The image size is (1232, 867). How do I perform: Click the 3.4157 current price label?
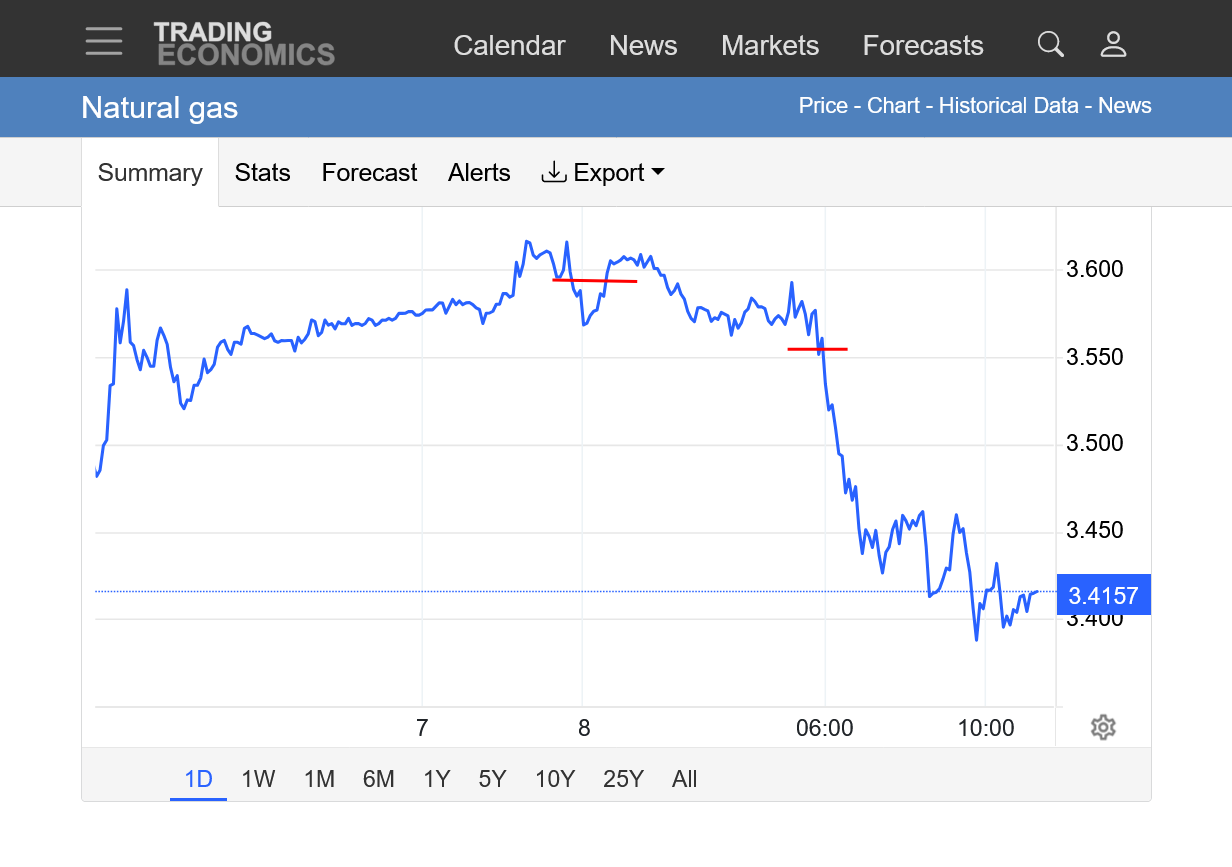(1103, 596)
